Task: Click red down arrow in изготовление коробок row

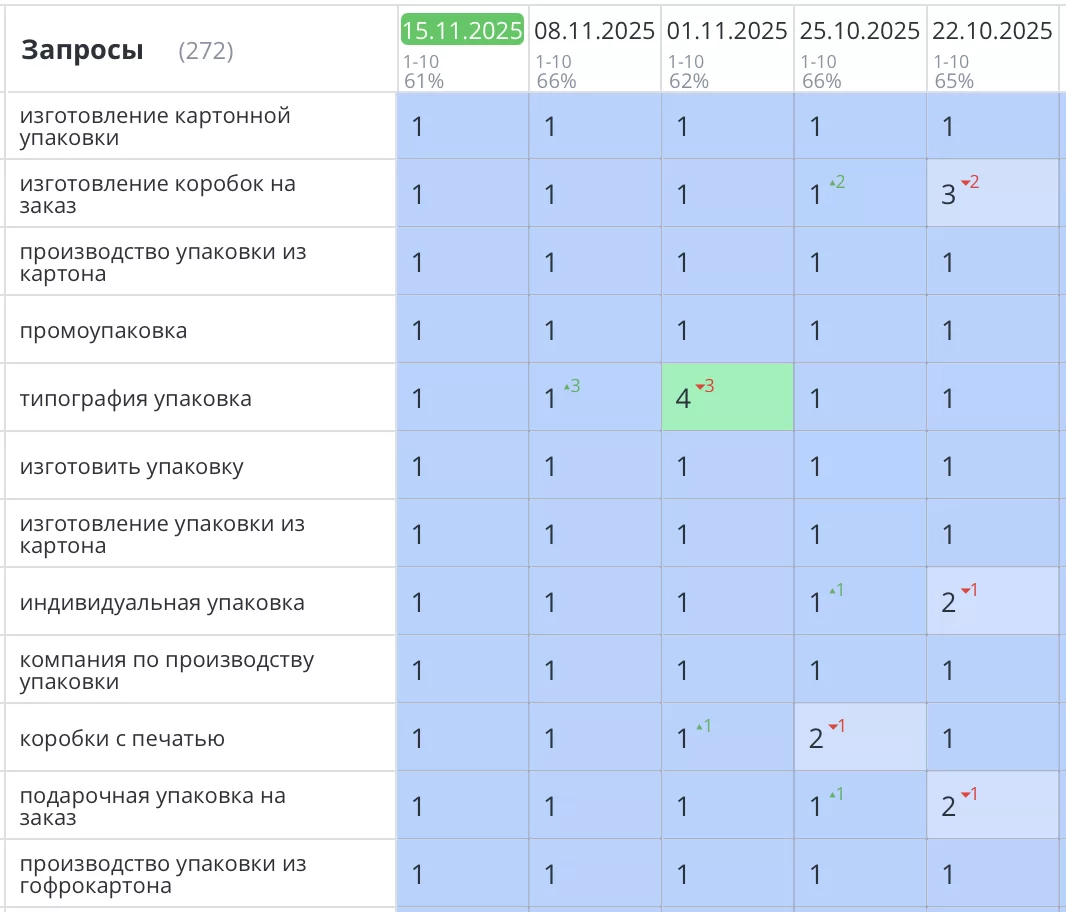Action: (965, 183)
